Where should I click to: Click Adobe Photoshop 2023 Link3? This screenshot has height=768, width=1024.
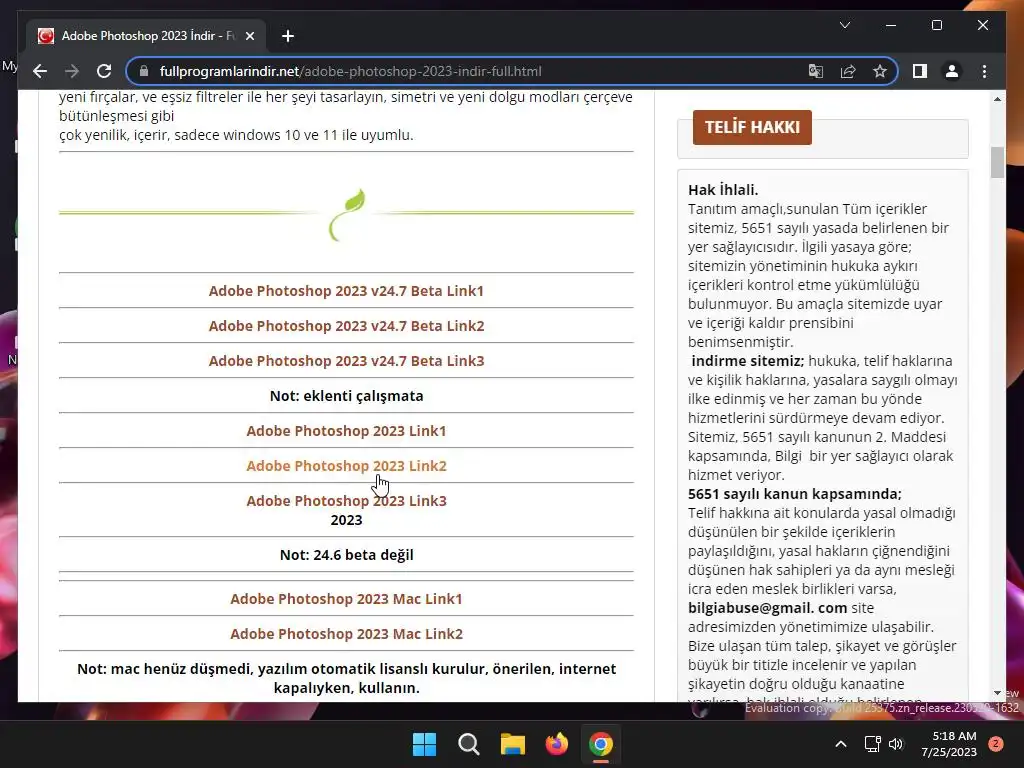pos(346,501)
